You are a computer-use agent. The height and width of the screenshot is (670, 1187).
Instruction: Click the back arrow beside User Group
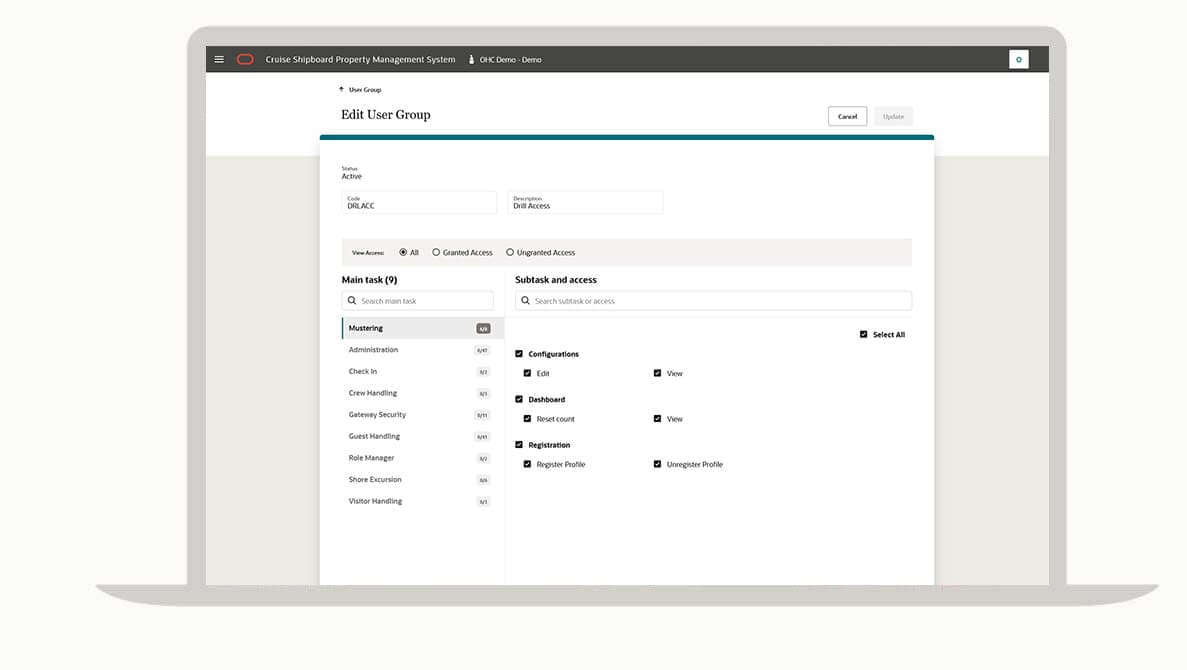tap(342, 90)
